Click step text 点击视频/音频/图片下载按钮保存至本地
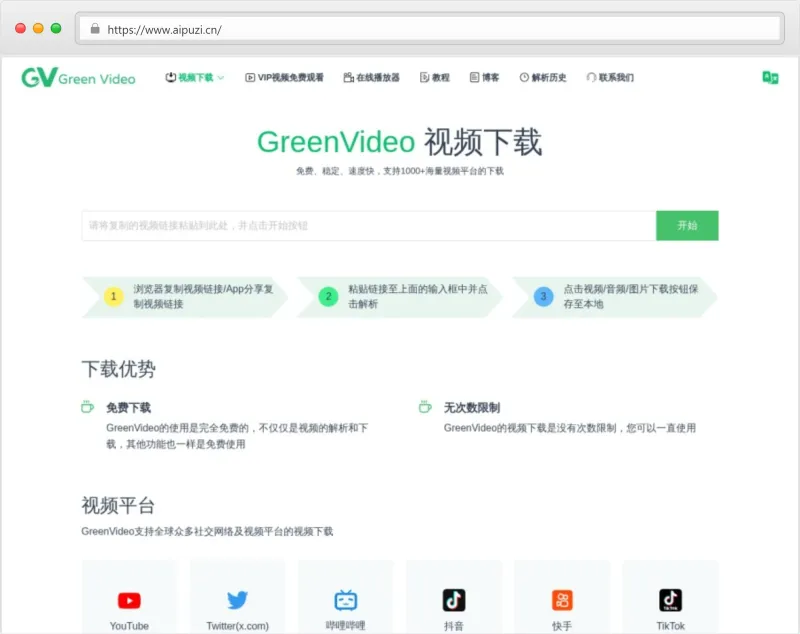The width and height of the screenshot is (800, 634). tap(631, 296)
